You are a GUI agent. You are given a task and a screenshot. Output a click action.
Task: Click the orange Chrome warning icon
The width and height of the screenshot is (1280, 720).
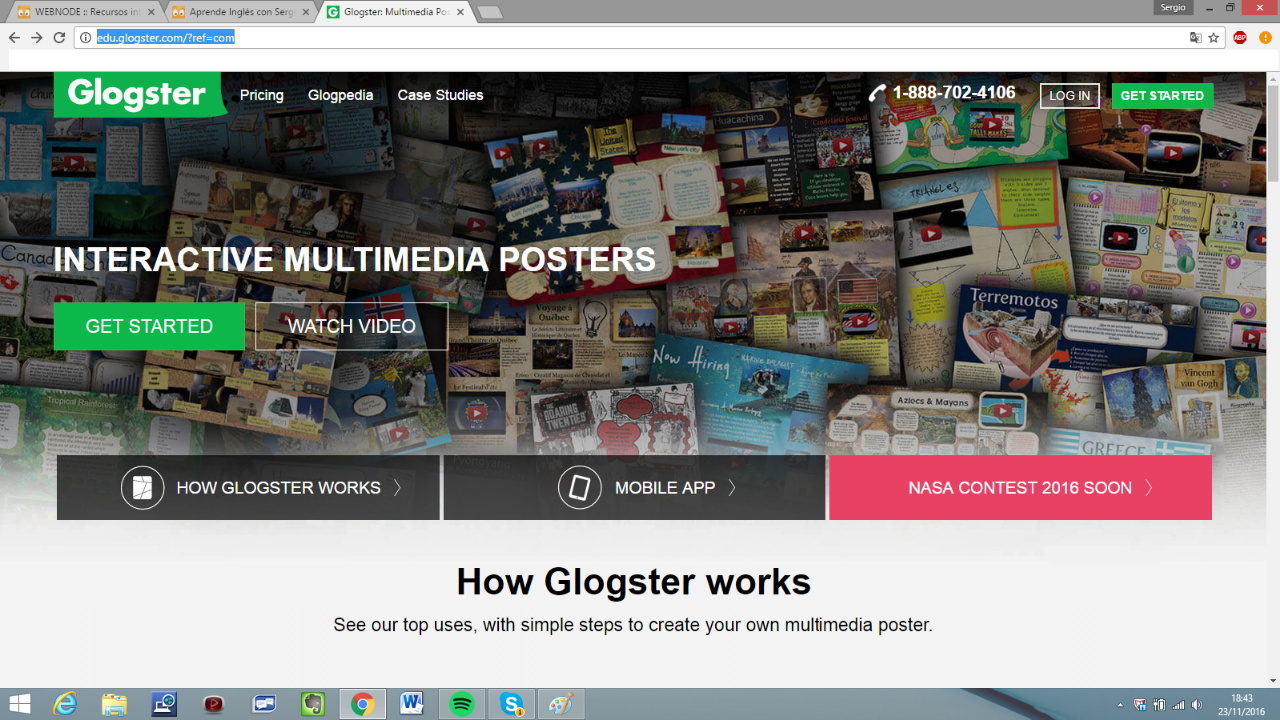[x=1265, y=38]
